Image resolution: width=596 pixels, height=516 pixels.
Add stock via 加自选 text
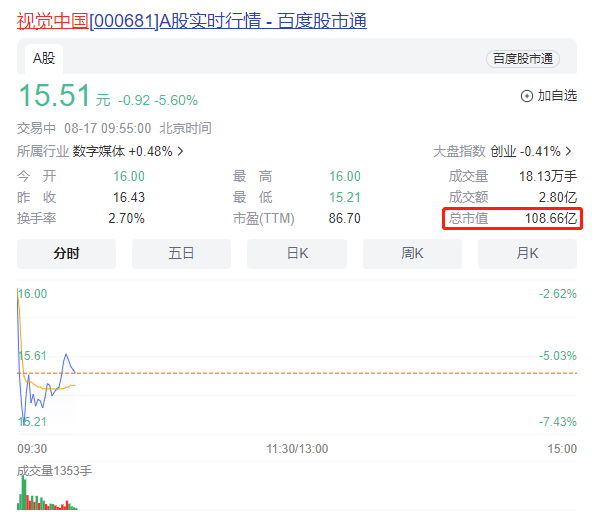(557, 96)
